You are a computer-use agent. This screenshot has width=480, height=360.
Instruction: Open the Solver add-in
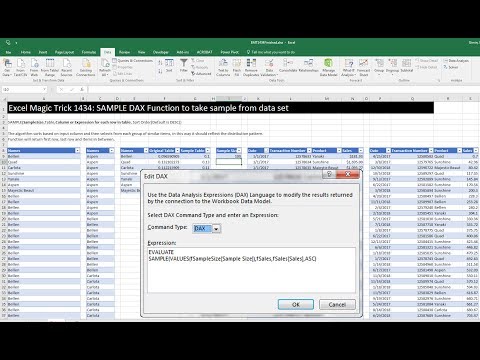click(x=451, y=67)
